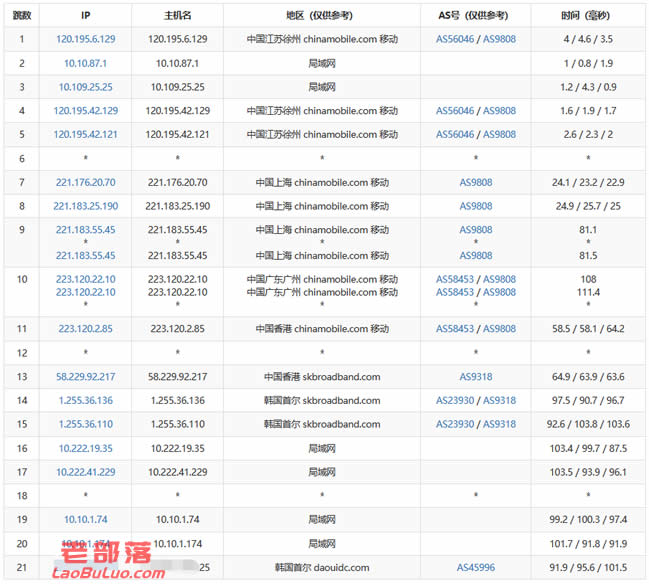
Task: Open IP link 221.176.20.70
Action: (x=86, y=182)
